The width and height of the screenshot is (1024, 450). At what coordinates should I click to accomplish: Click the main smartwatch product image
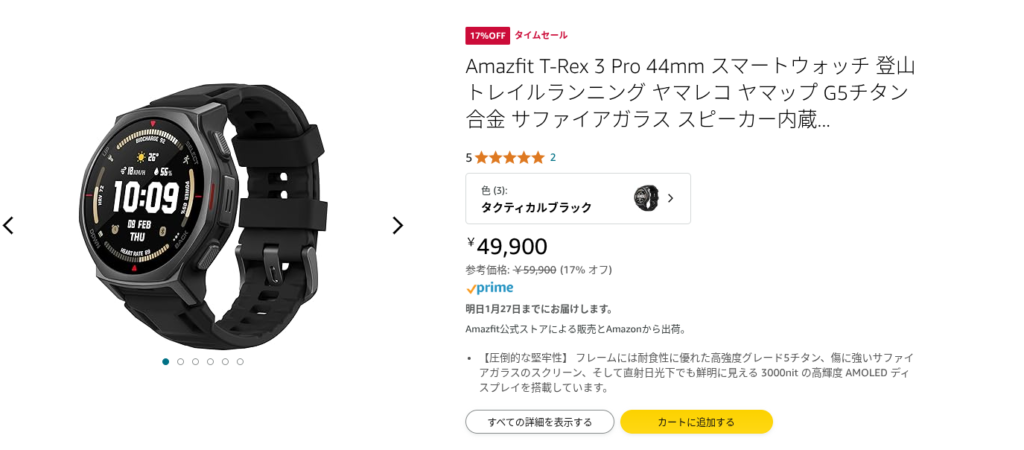coord(203,210)
